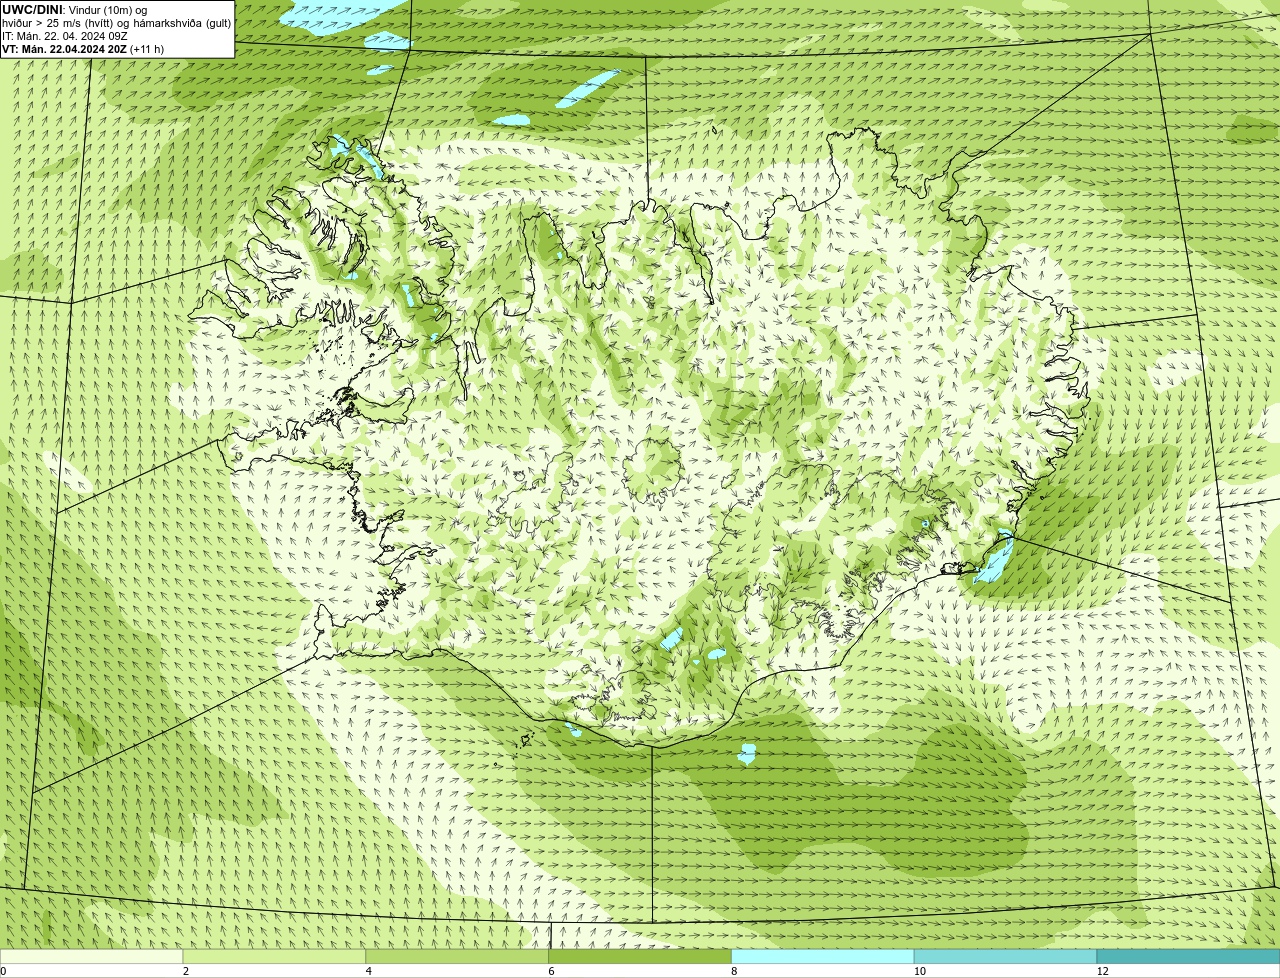This screenshot has width=1280, height=978.
Task: Click the 6–8 m/s dark green legend swatch
Action: [x=640, y=956]
